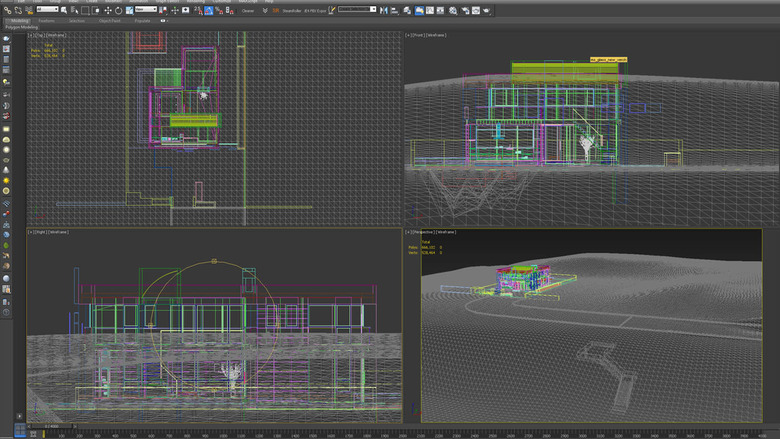Open the Object Paint ribbon tab
This screenshot has height=439, width=780.
110,20
